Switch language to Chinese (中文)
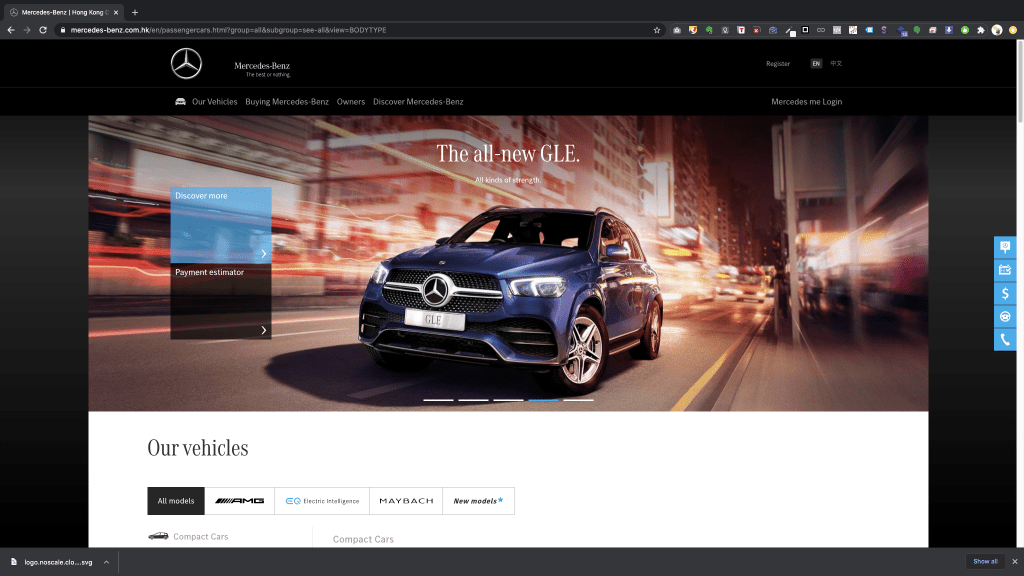 (836, 63)
